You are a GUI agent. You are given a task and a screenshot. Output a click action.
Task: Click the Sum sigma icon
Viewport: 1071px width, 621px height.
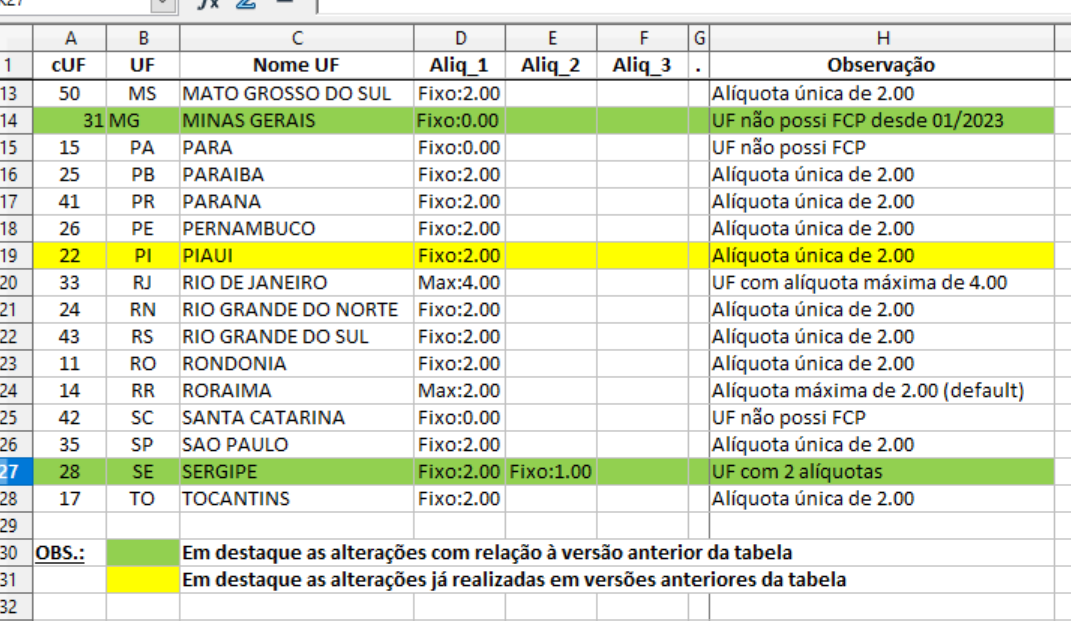click(x=245, y=4)
